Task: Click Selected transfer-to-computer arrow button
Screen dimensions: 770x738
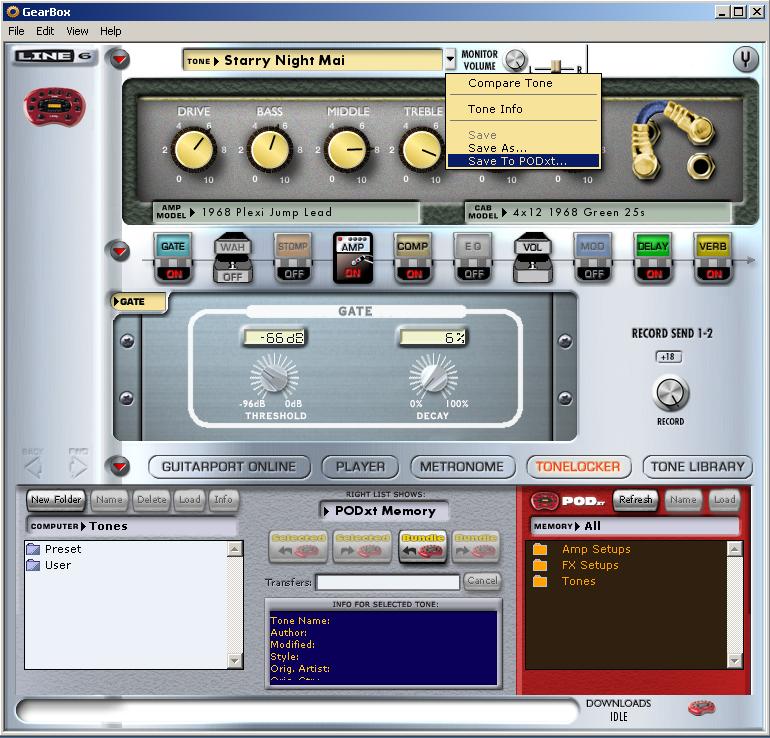Action: pyautogui.click(x=298, y=546)
